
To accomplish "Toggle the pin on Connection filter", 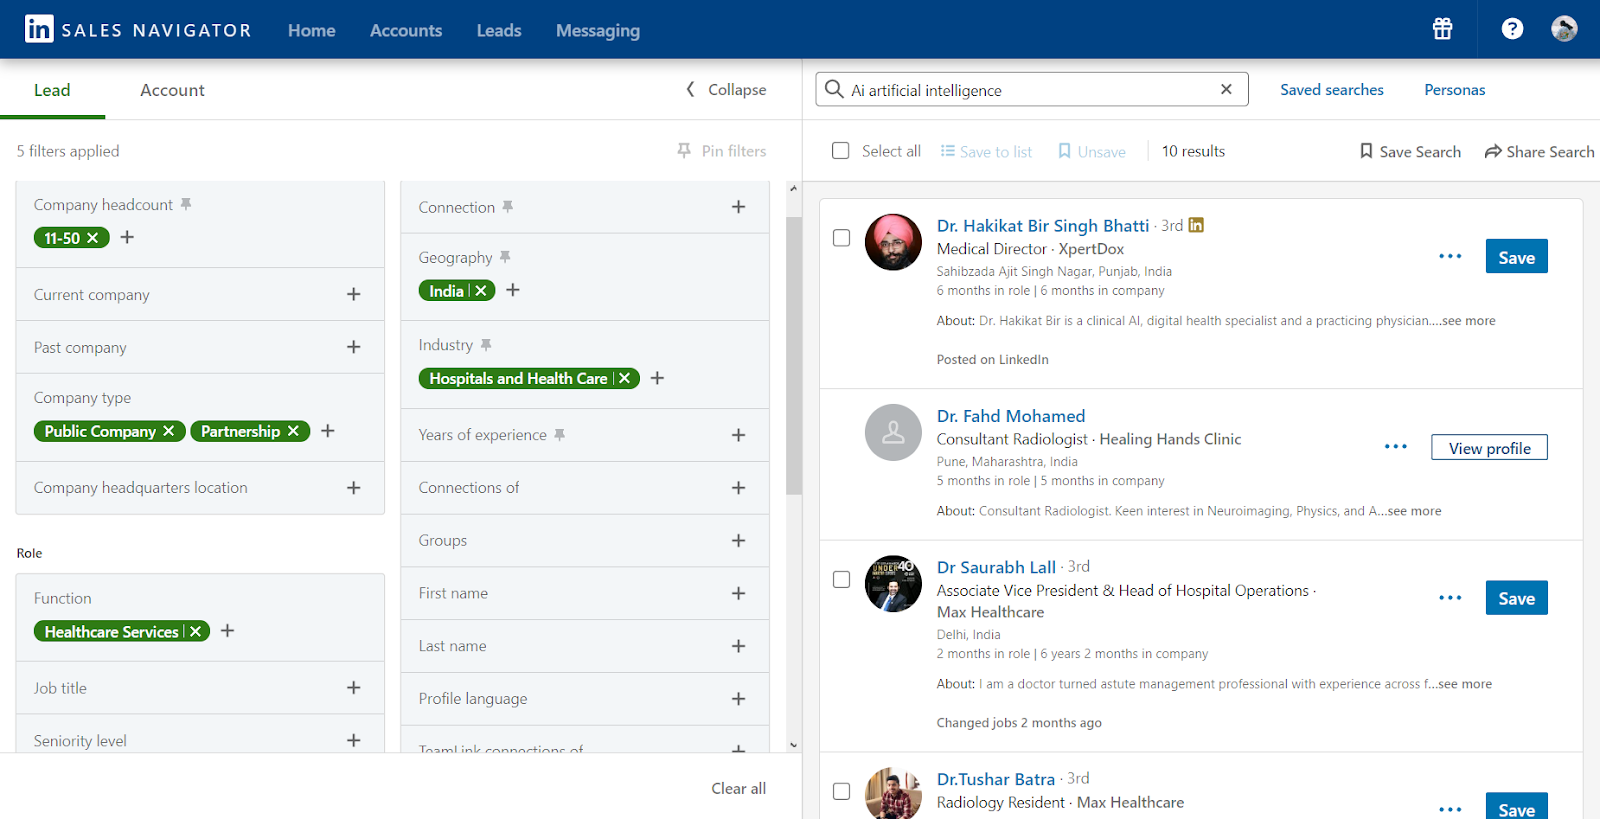I will pos(508,207).
